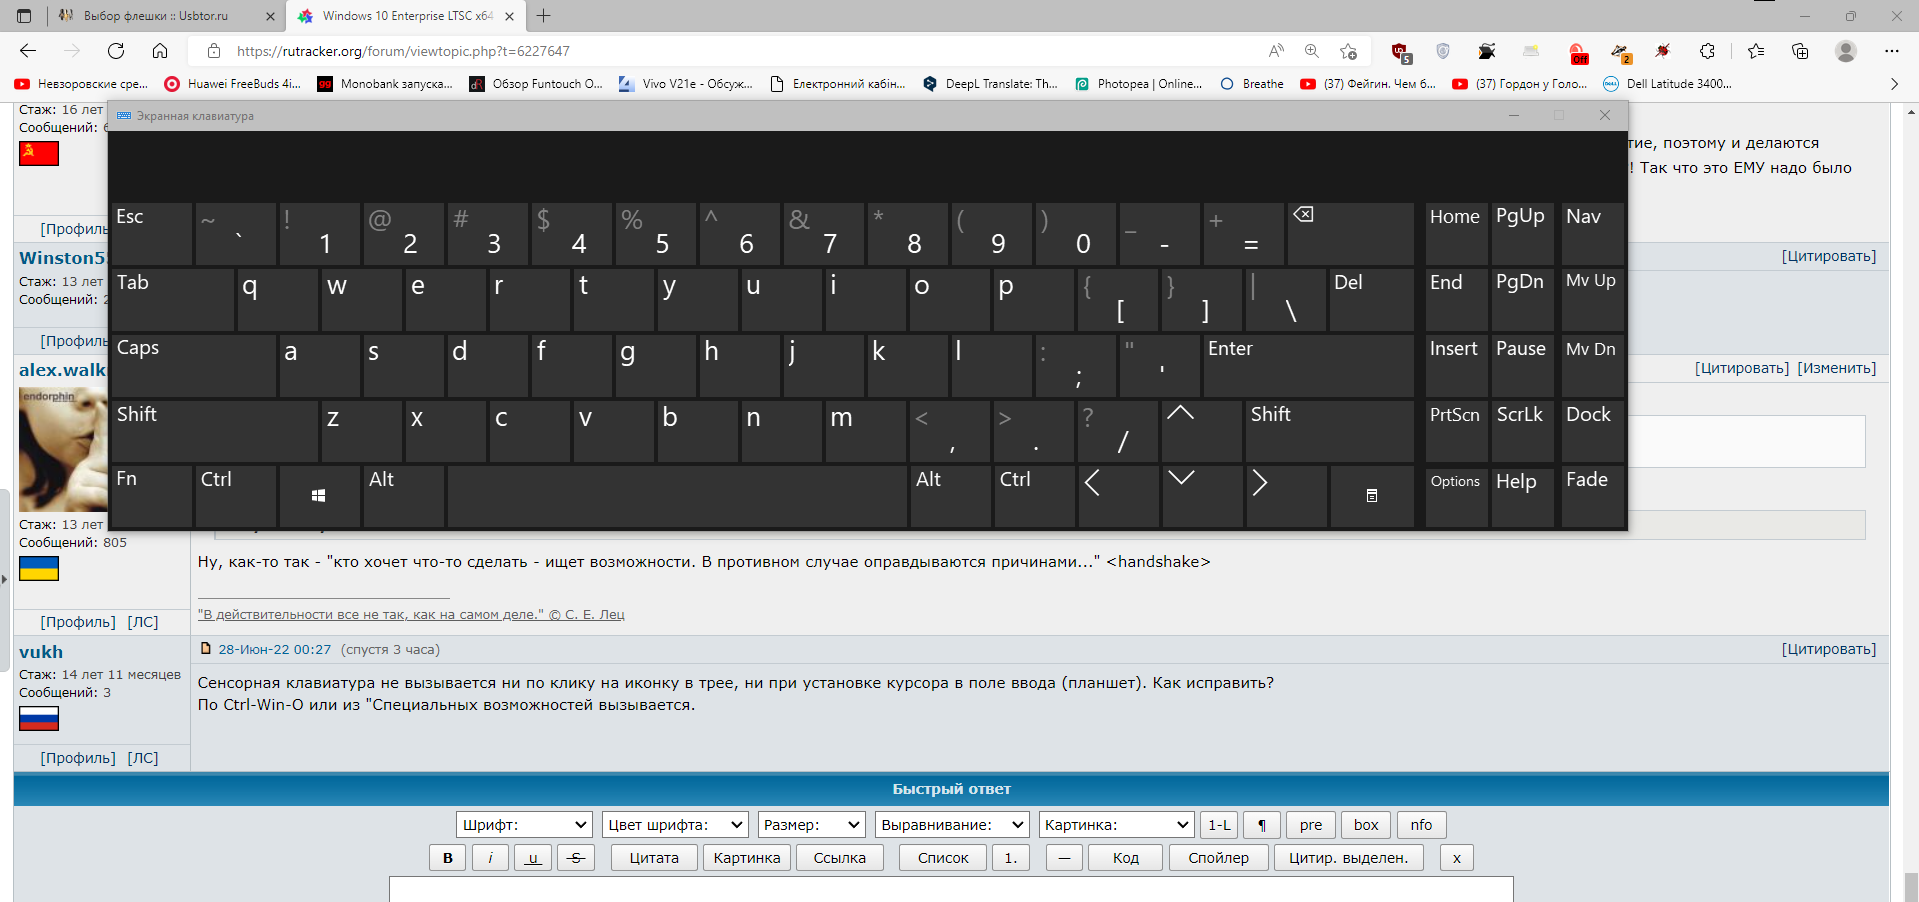Click the Спойлер button in editor
This screenshot has width=1919, height=902.
[x=1218, y=858]
